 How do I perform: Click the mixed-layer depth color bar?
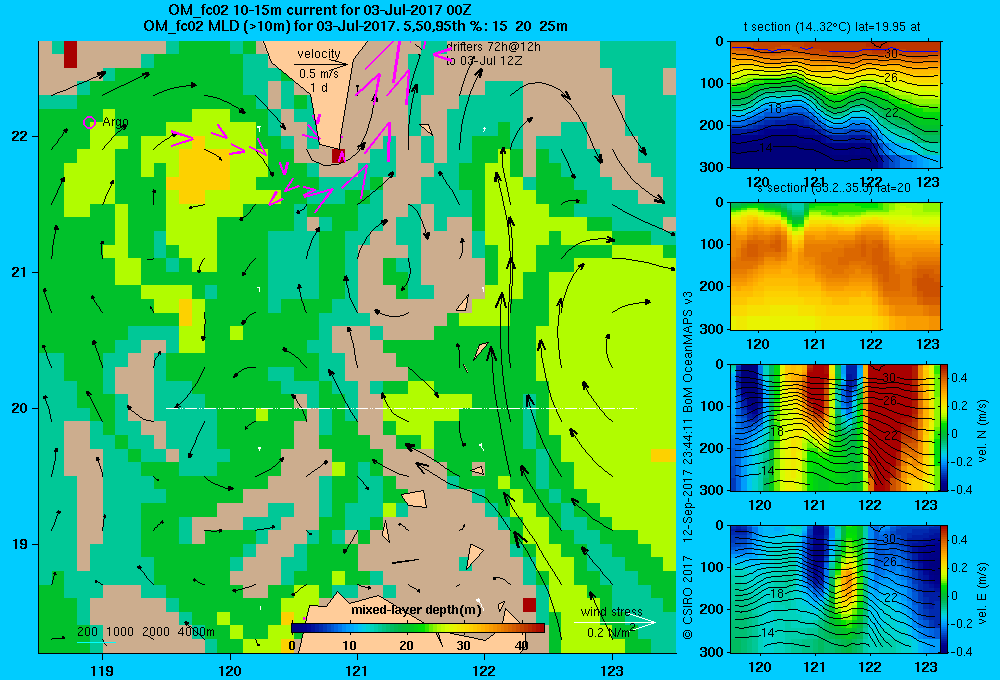click(x=418, y=628)
